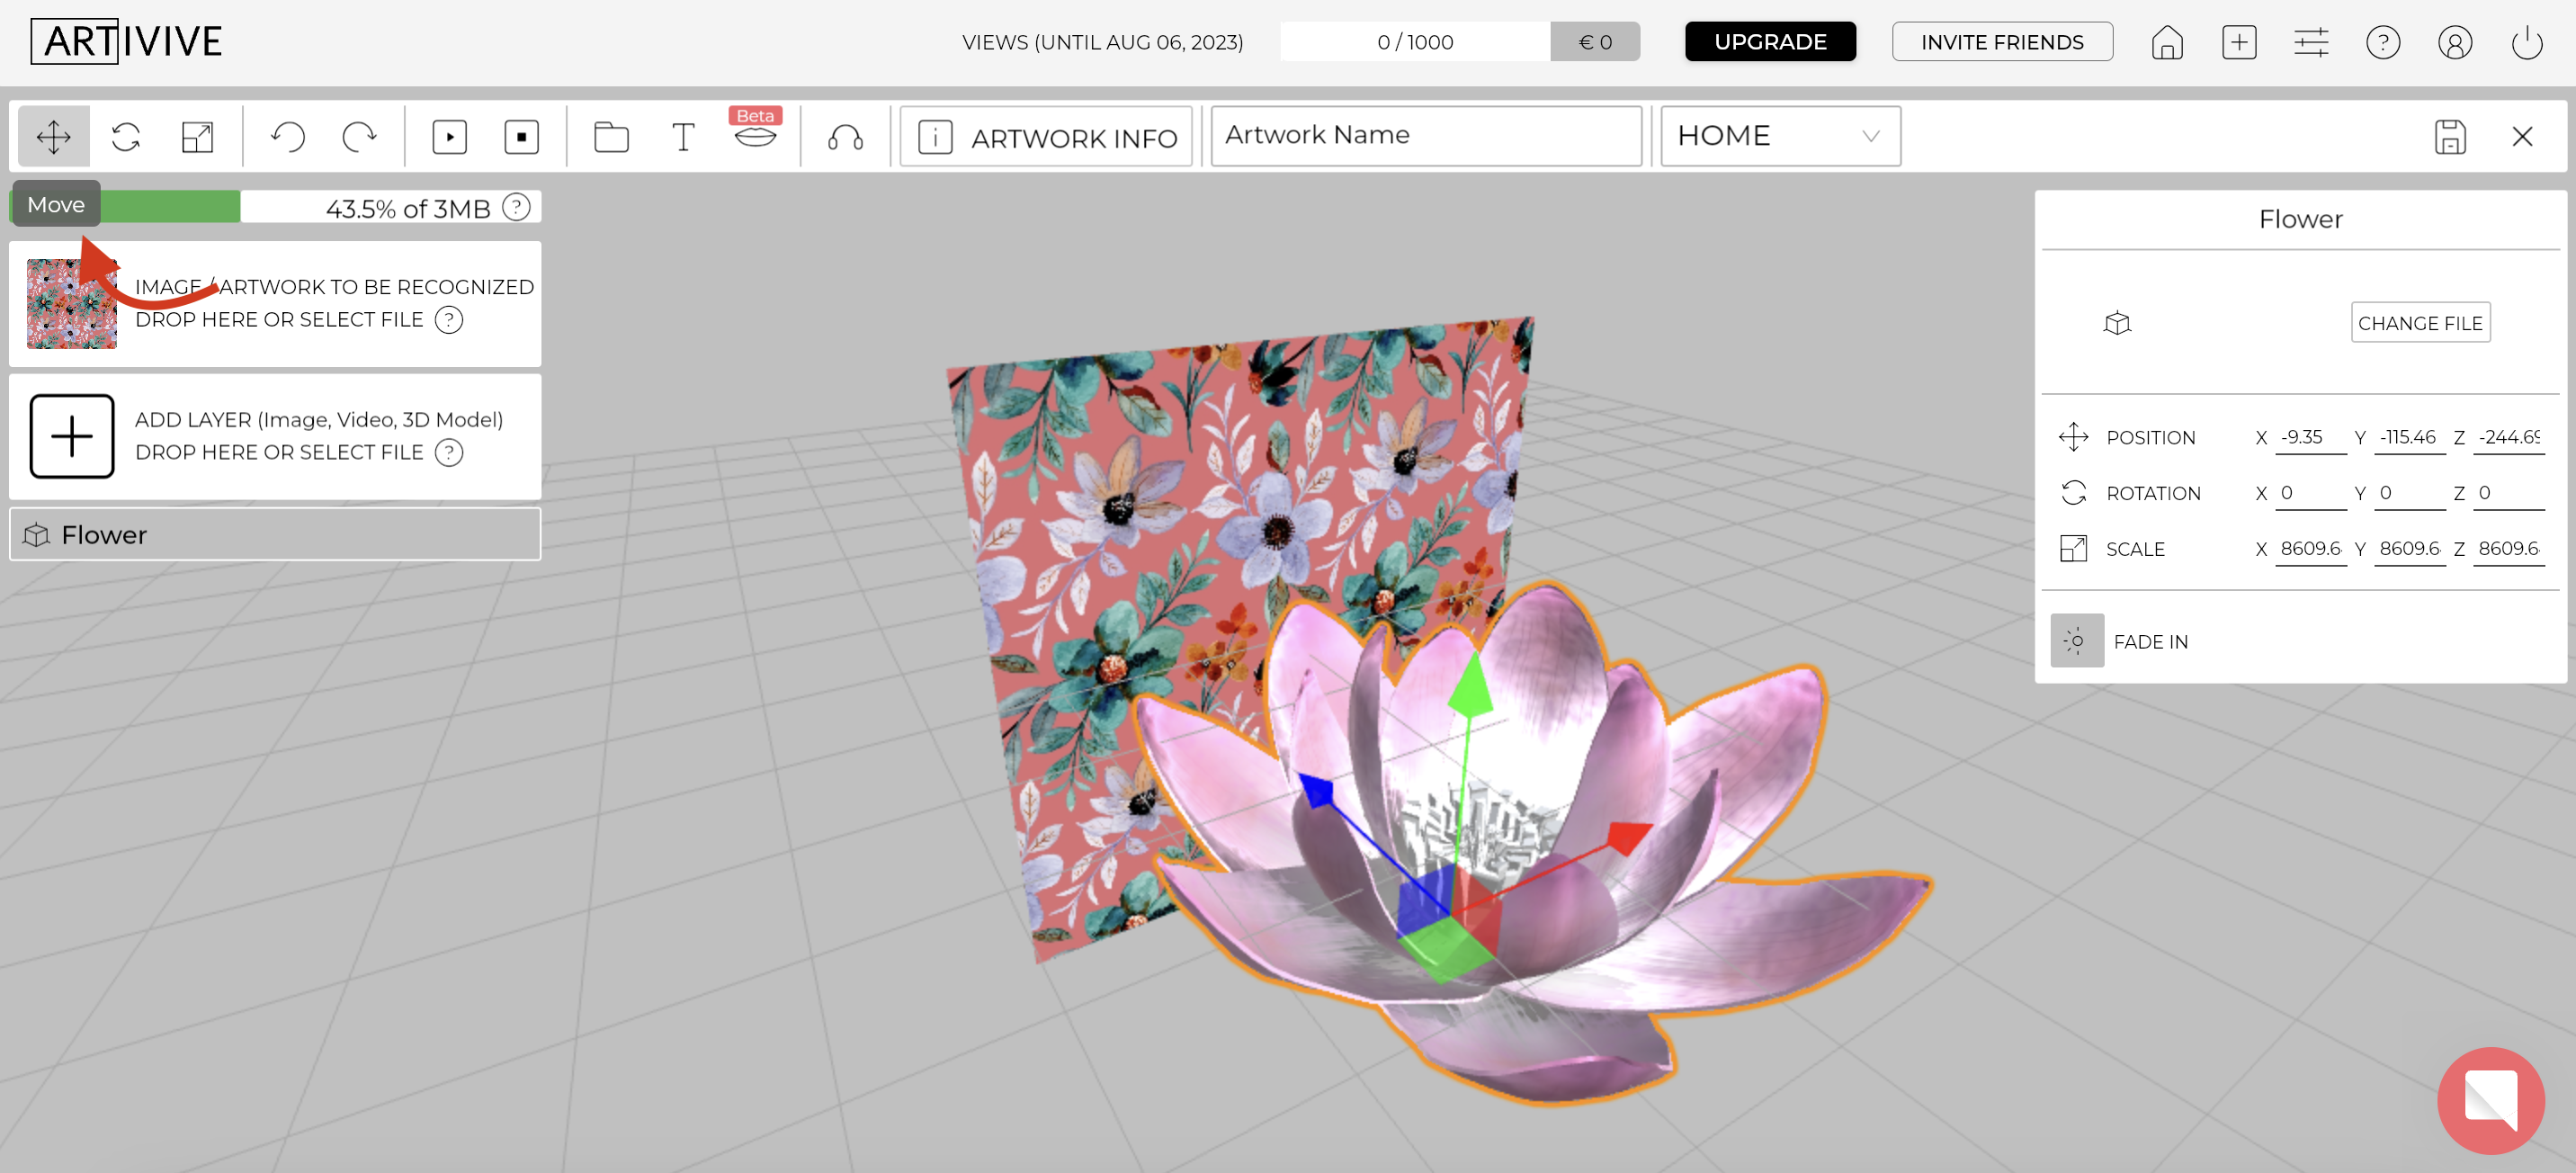Open help question mark in header
Image resolution: width=2576 pixels, height=1173 pixels.
pyautogui.click(x=2383, y=42)
